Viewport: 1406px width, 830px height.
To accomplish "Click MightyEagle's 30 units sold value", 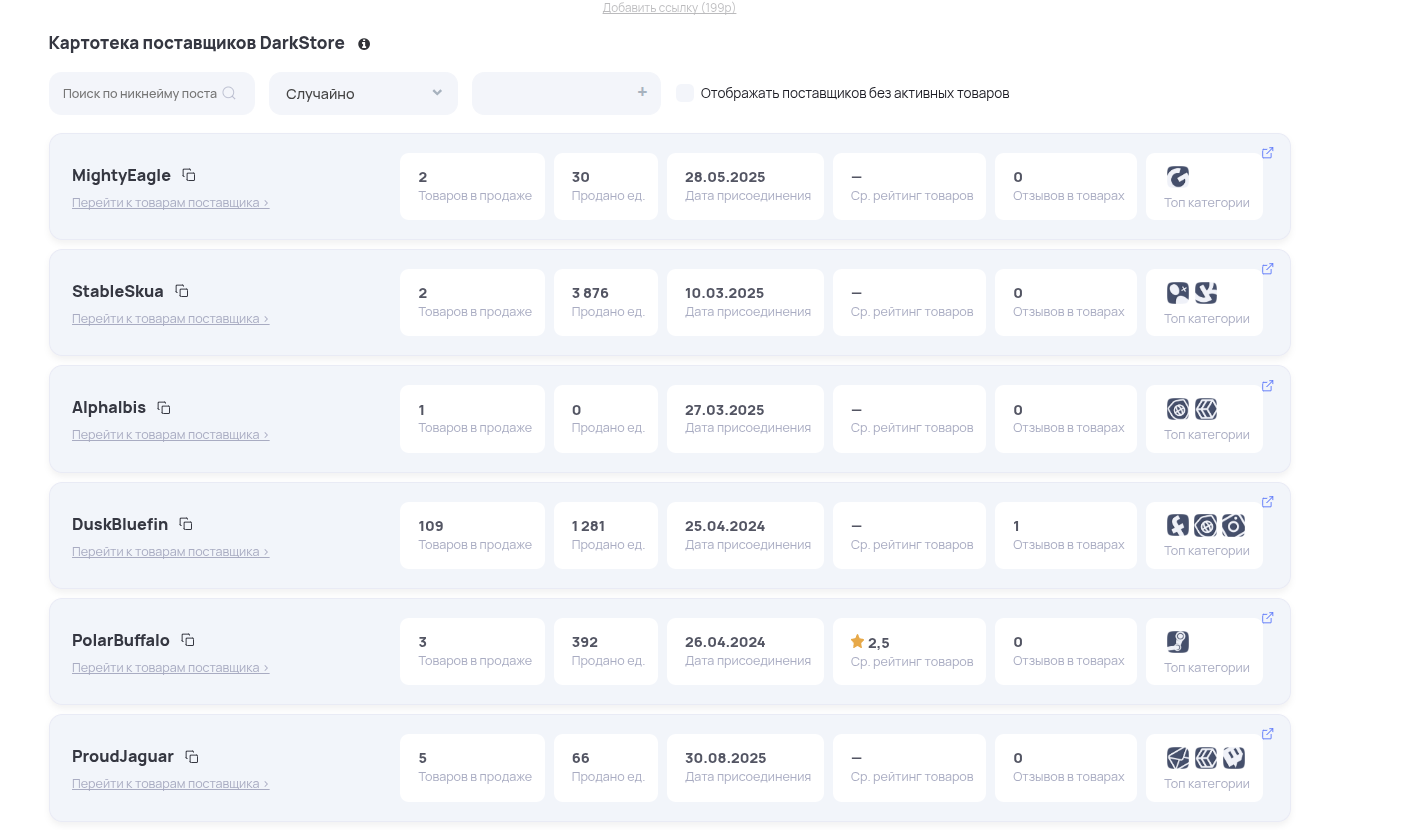I will point(581,177).
